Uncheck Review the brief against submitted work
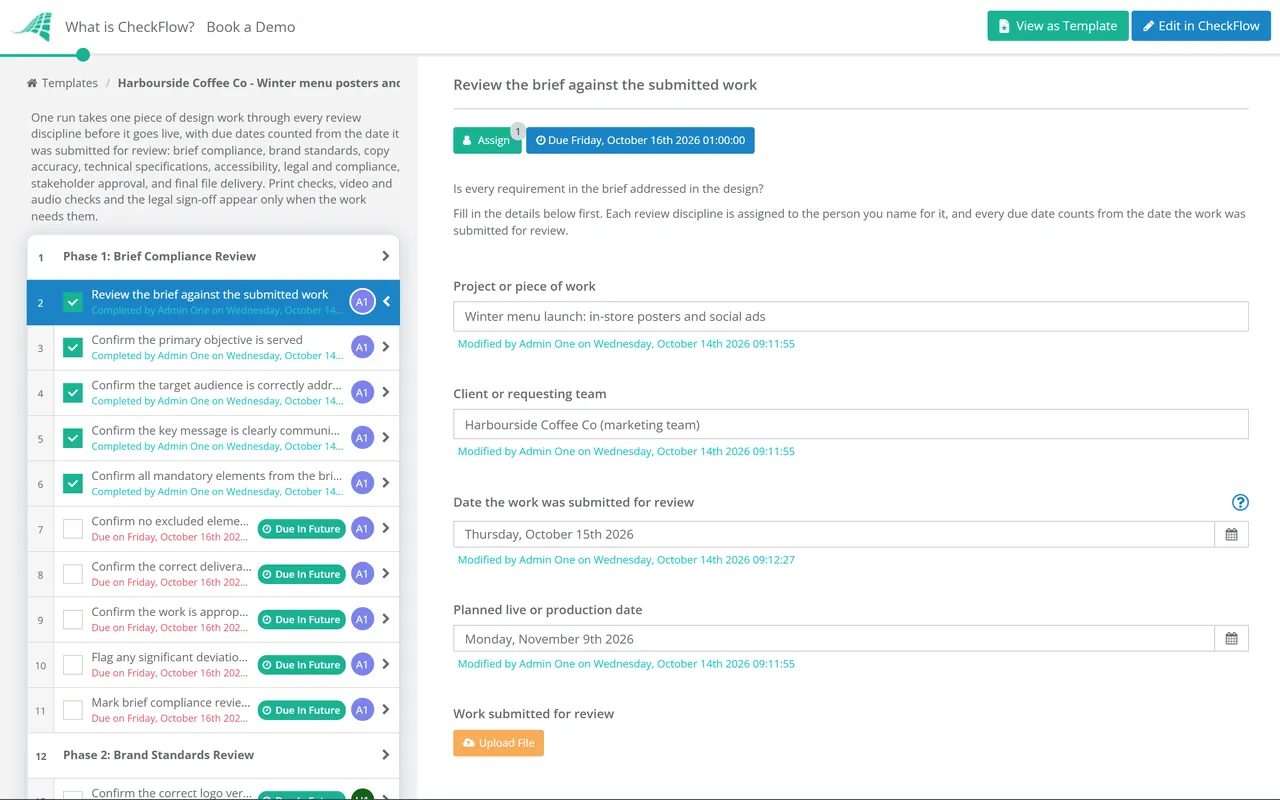1280x800 pixels. [73, 302]
